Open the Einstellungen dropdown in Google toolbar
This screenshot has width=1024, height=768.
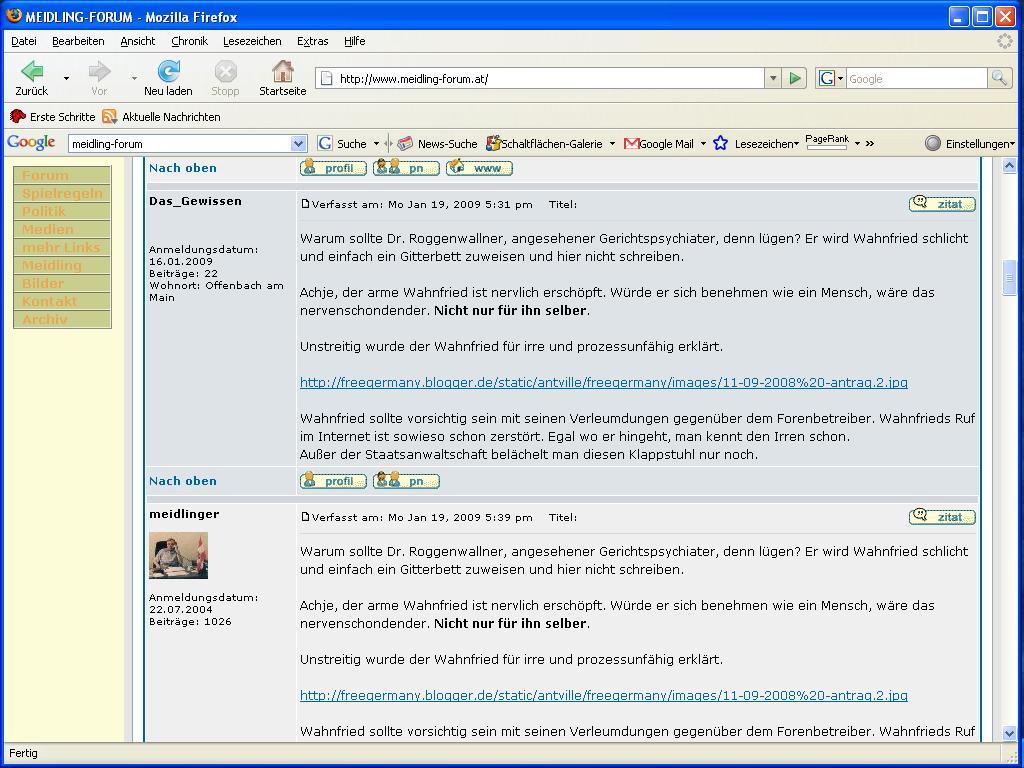pos(970,144)
